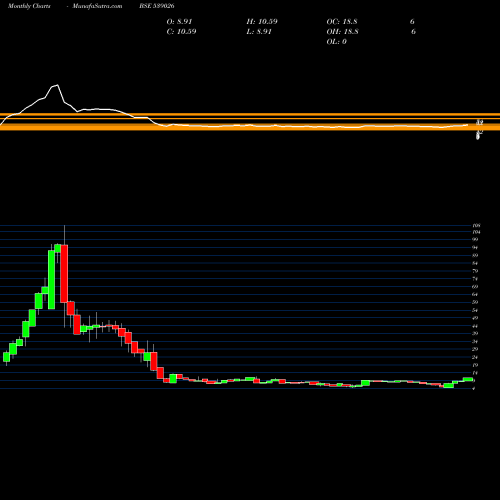Click the 104 price axis label

pyautogui.click(x=476, y=232)
